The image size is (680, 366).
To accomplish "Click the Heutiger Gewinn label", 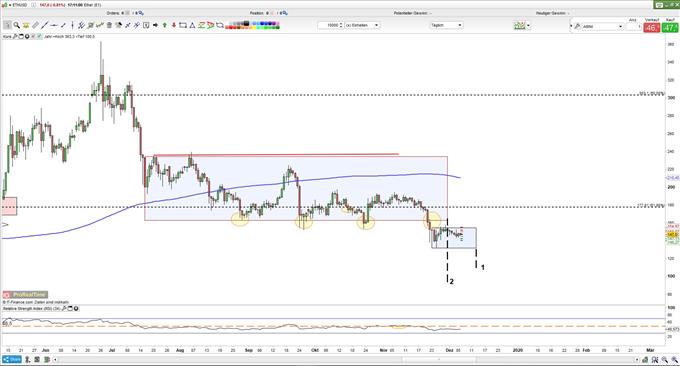I will 551,13.
